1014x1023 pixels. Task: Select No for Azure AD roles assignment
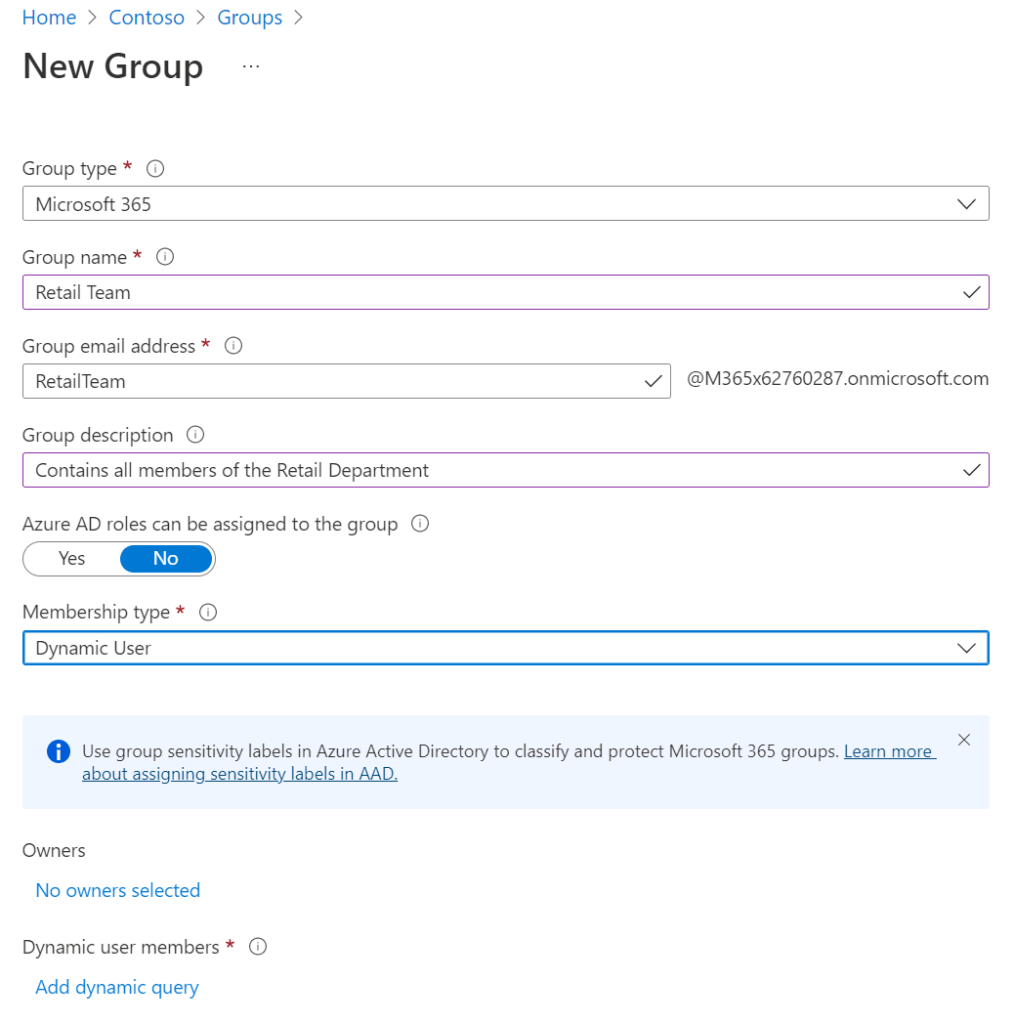(166, 559)
